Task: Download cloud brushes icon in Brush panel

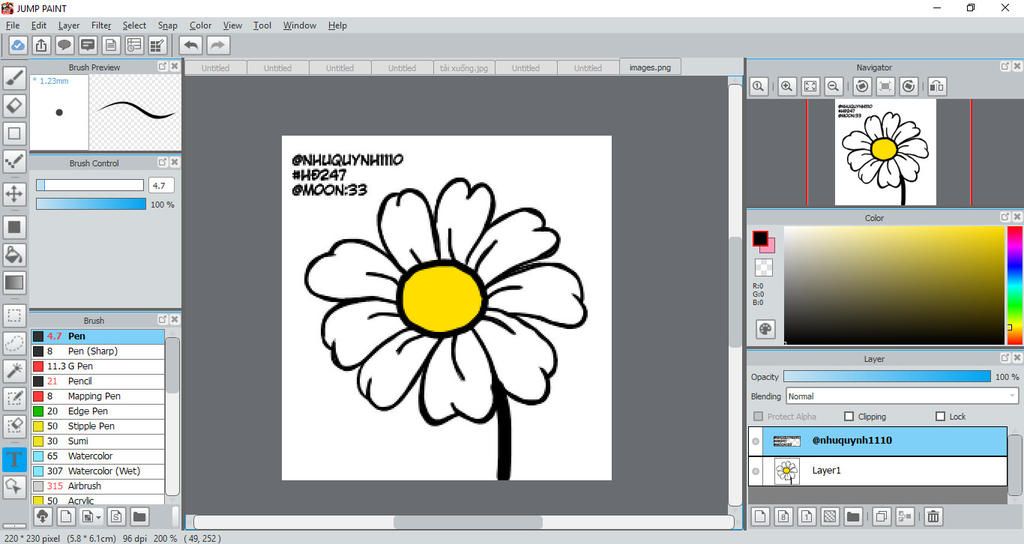Action: click(x=42, y=517)
